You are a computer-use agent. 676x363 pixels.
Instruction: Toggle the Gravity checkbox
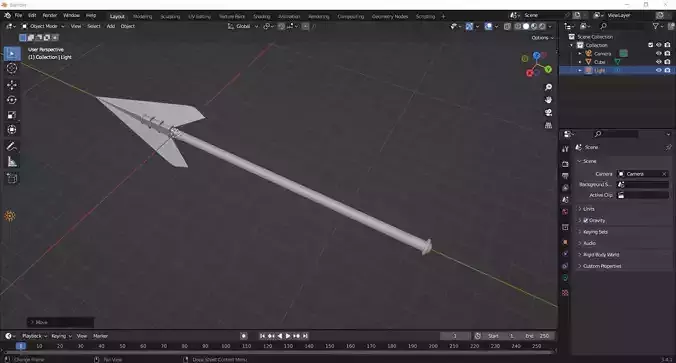[x=586, y=220]
